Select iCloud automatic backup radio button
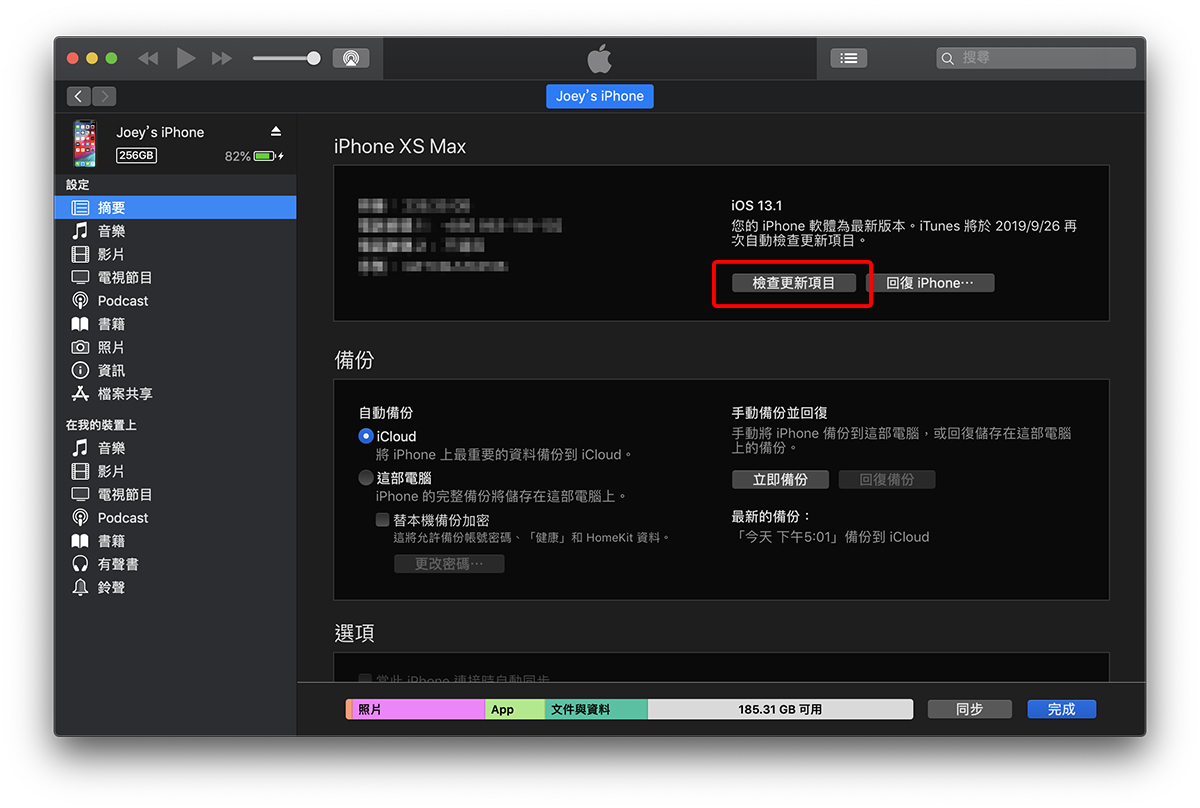Screen dimensions: 1200x808 [x=366, y=436]
